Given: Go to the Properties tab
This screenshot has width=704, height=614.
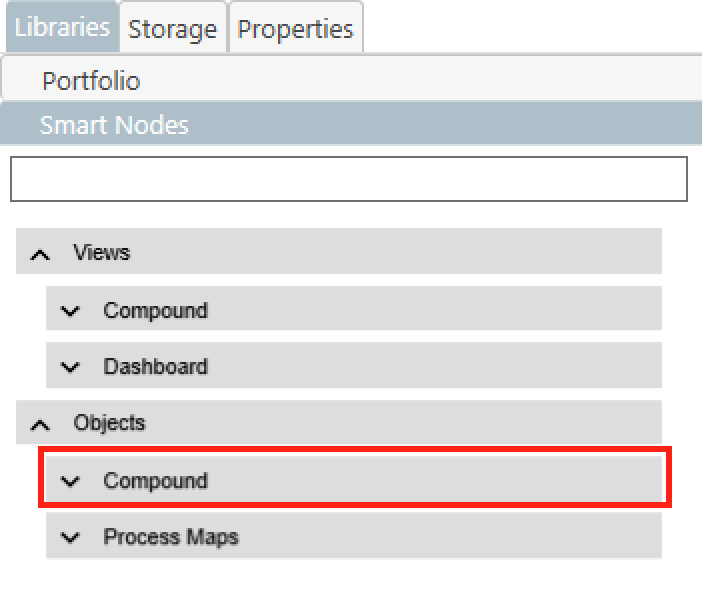Looking at the screenshot, I should (295, 29).
